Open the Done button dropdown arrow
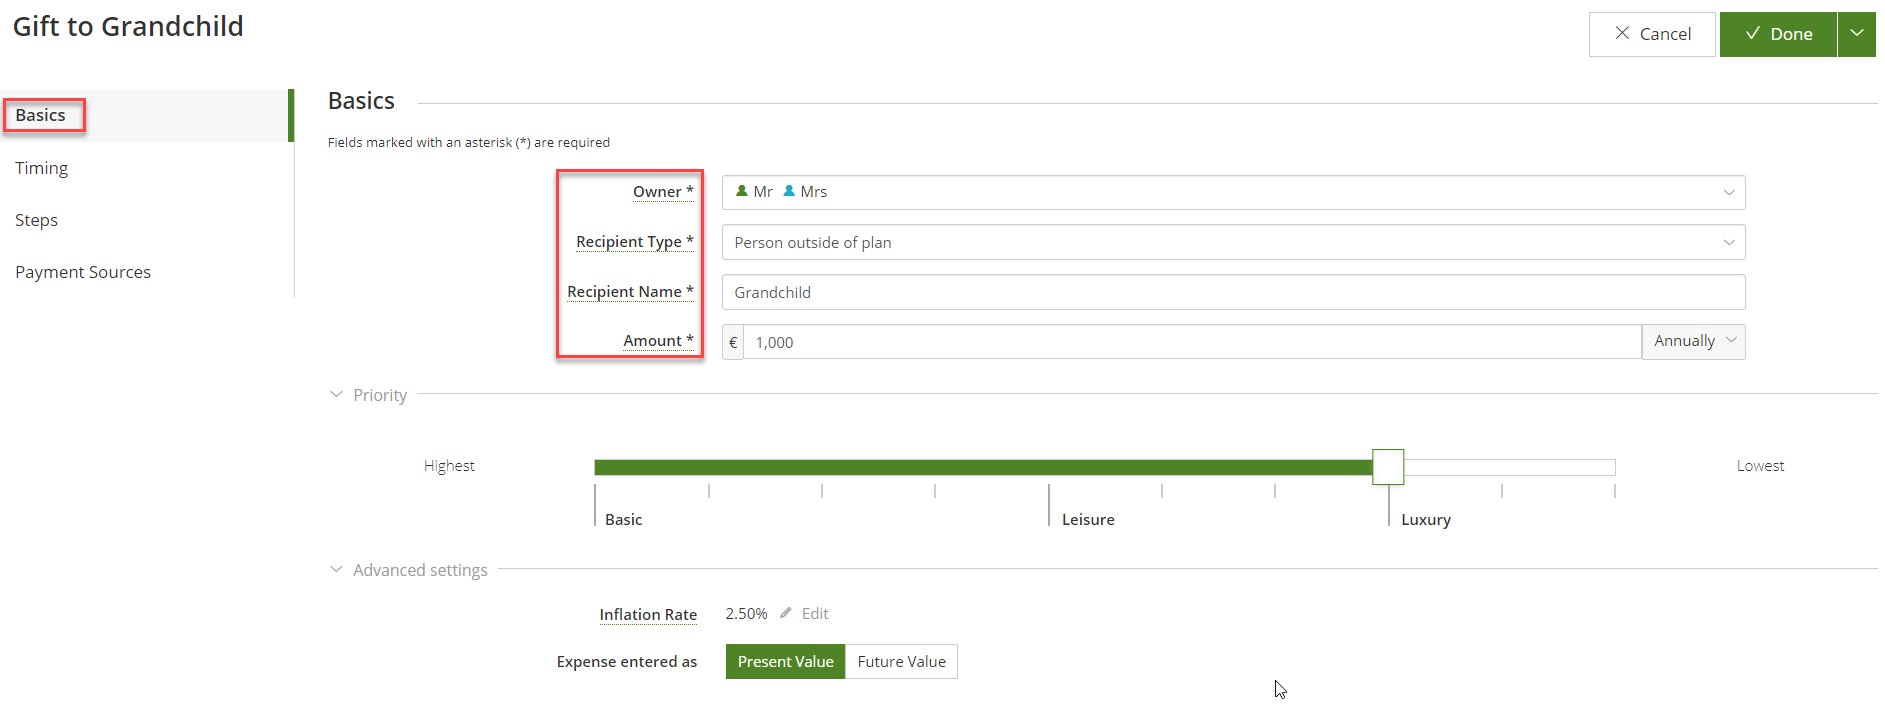Viewport: 1885px width, 716px height. [x=1856, y=34]
